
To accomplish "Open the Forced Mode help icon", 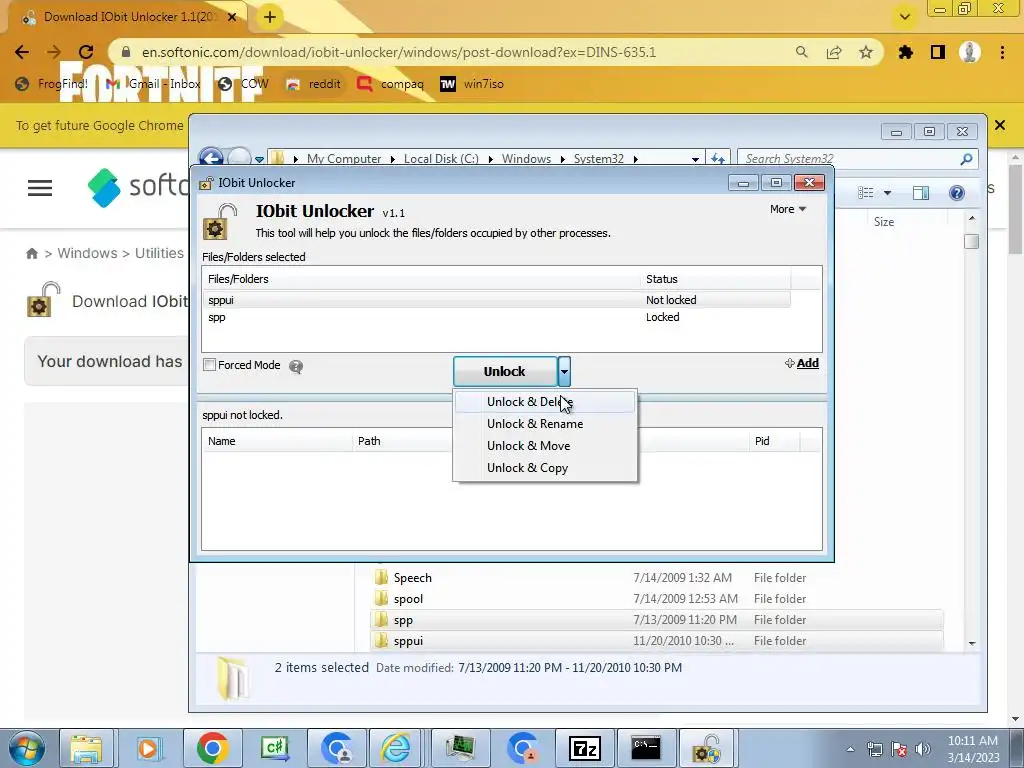I will [x=296, y=366].
